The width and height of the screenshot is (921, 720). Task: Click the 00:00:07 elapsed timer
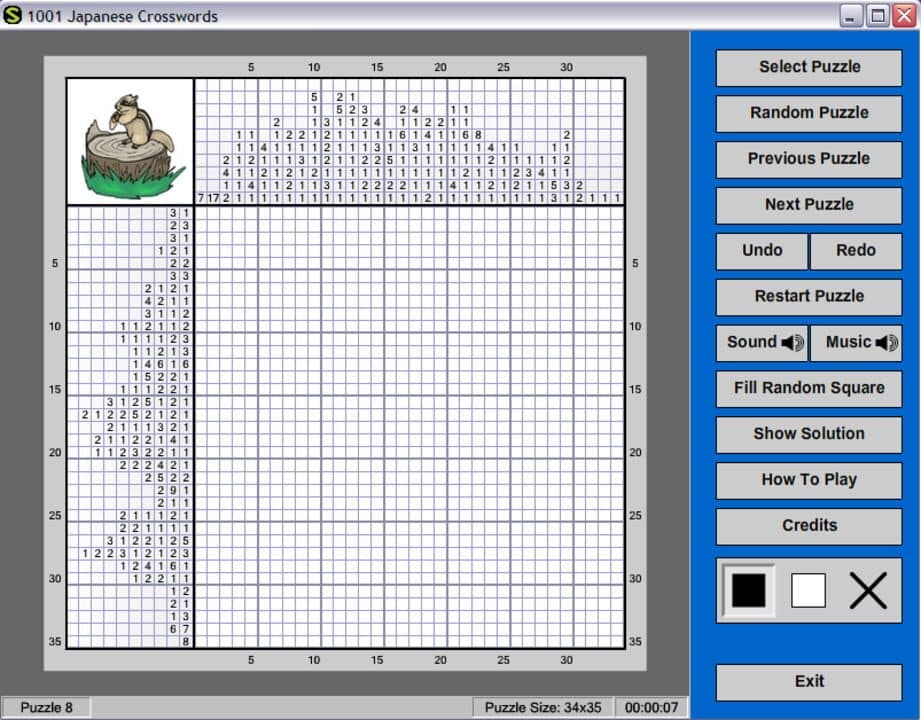[x=651, y=707]
